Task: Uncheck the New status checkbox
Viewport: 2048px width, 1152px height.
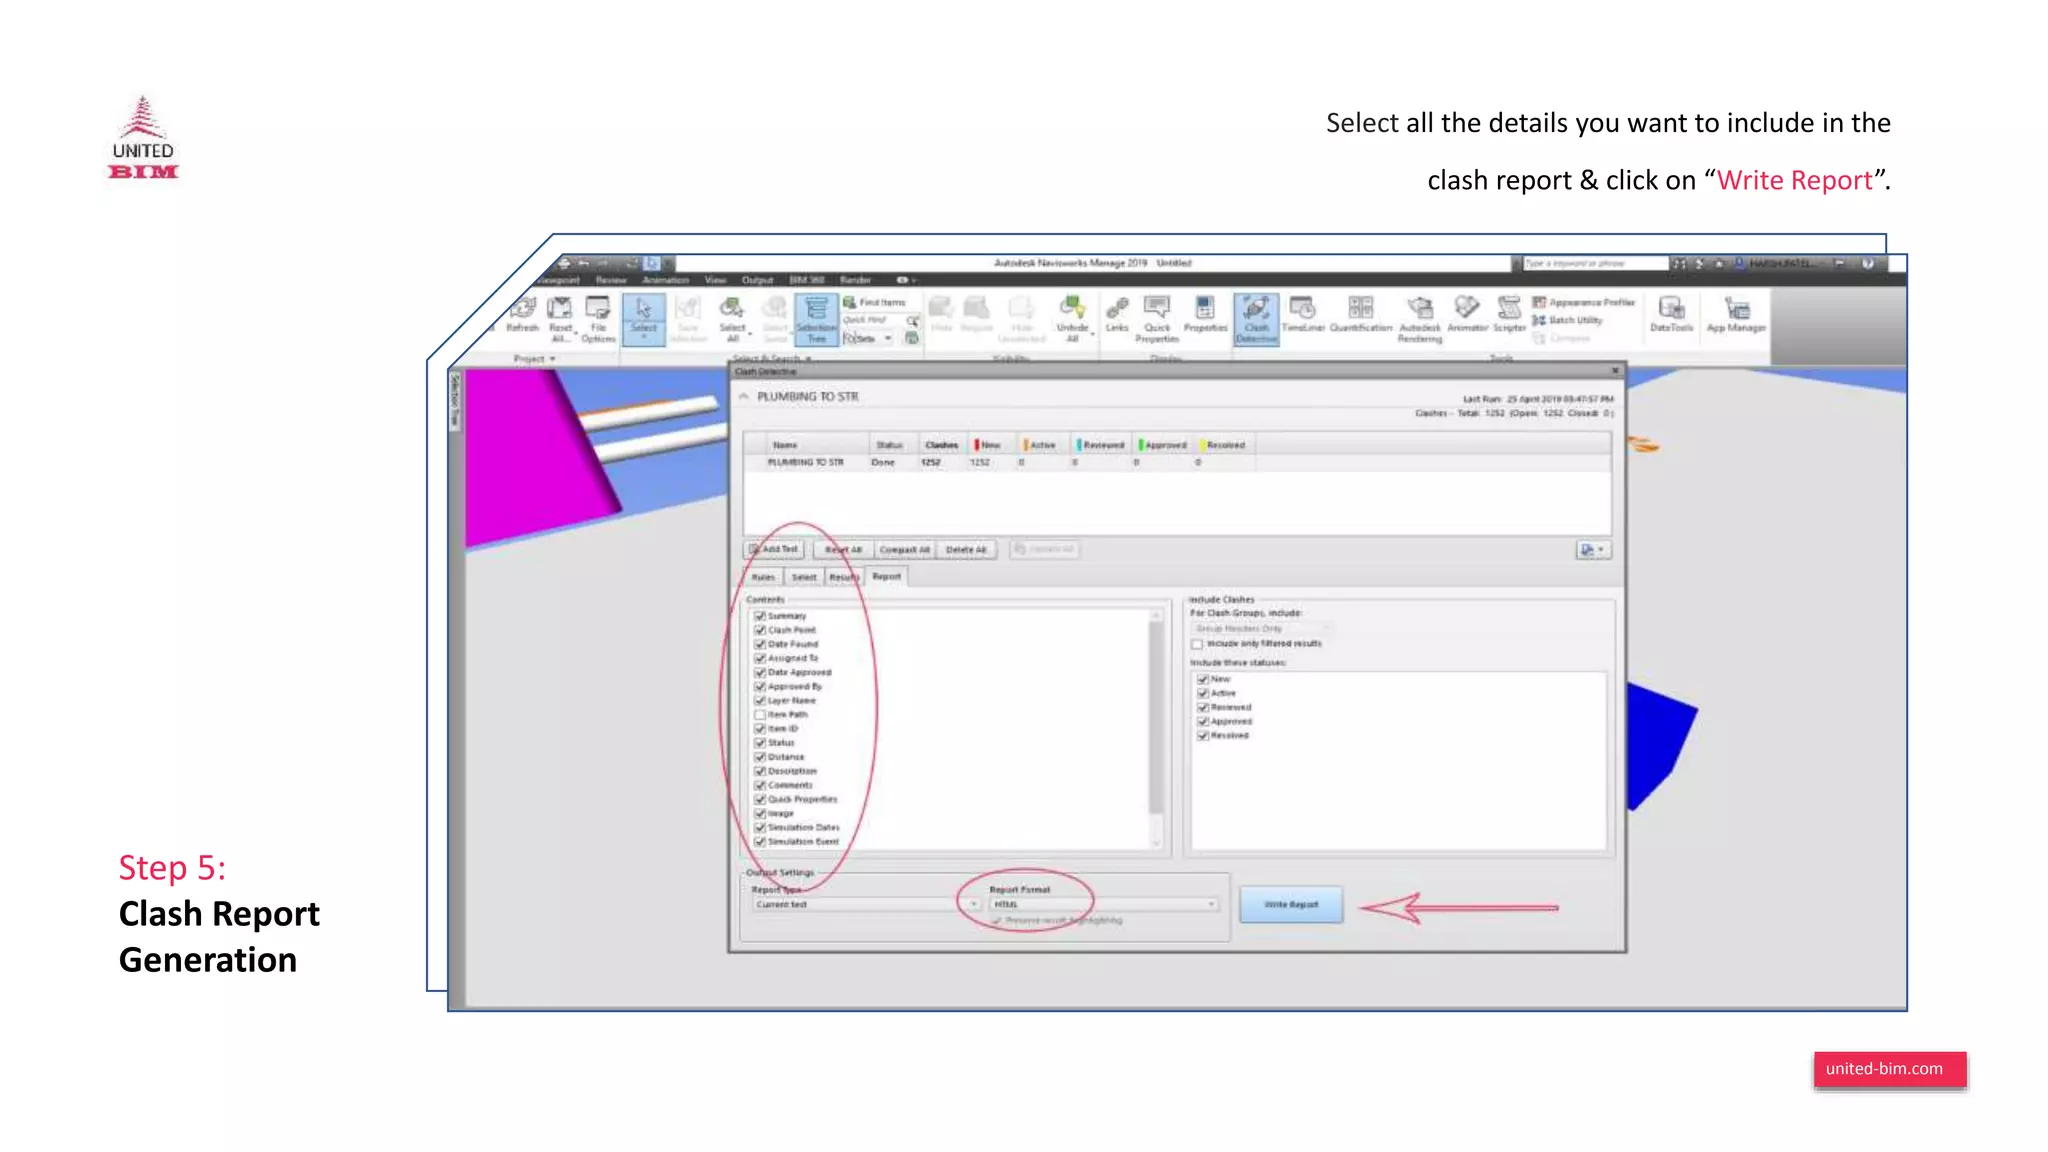Action: pyautogui.click(x=1203, y=679)
